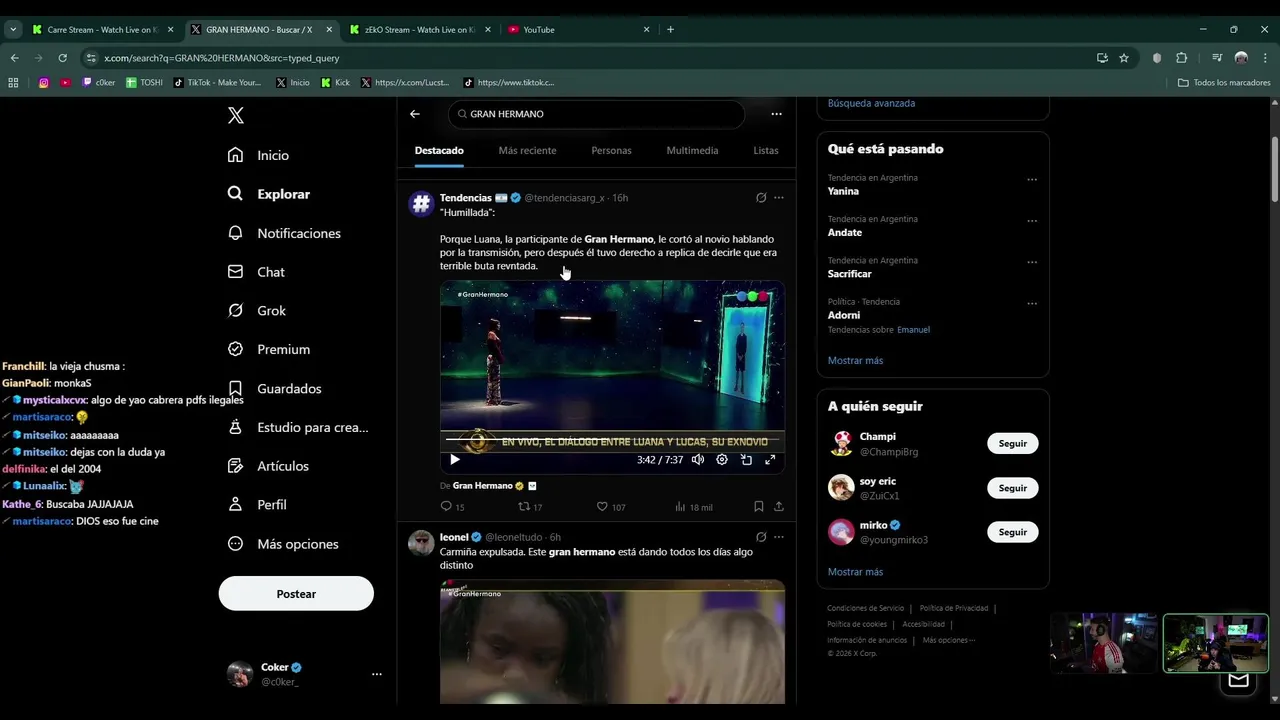Viewport: 1280px width, 720px height.
Task: Open Todos los marcadores folder
Action: [x=1225, y=83]
